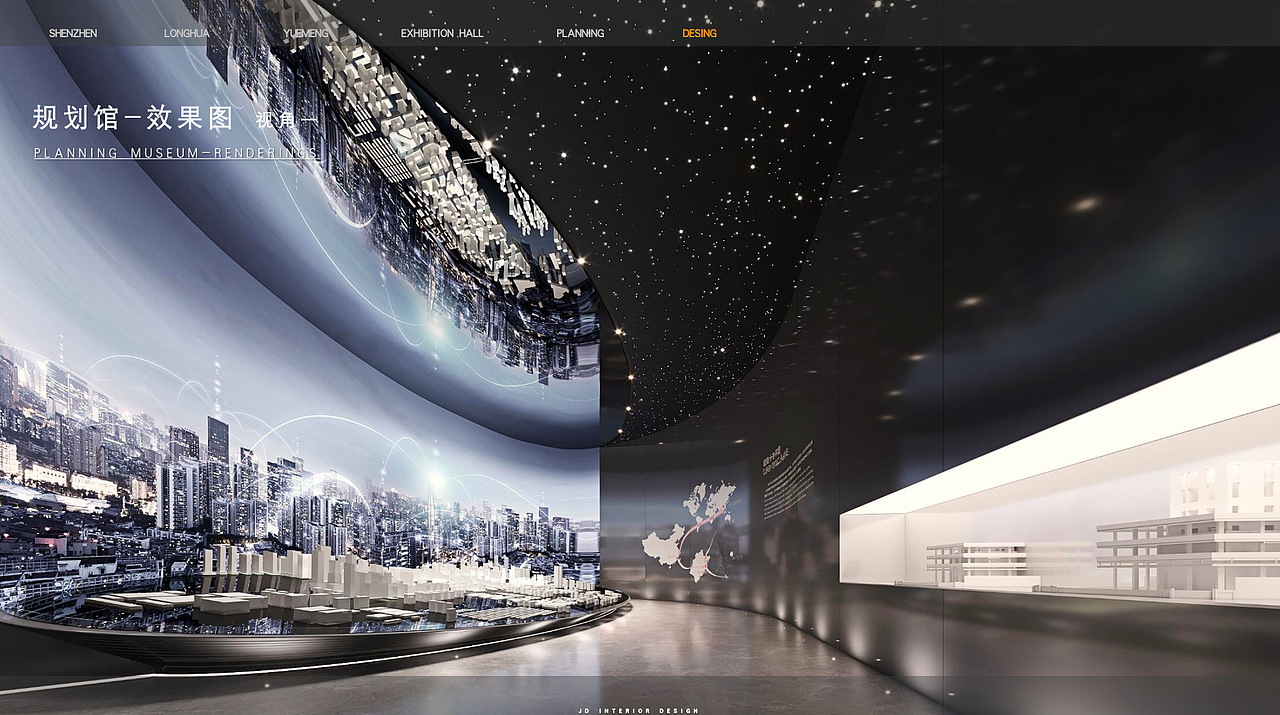Image resolution: width=1280 pixels, height=715 pixels.
Task: Select the SHENZHEN item in top bar
Action: tap(73, 33)
